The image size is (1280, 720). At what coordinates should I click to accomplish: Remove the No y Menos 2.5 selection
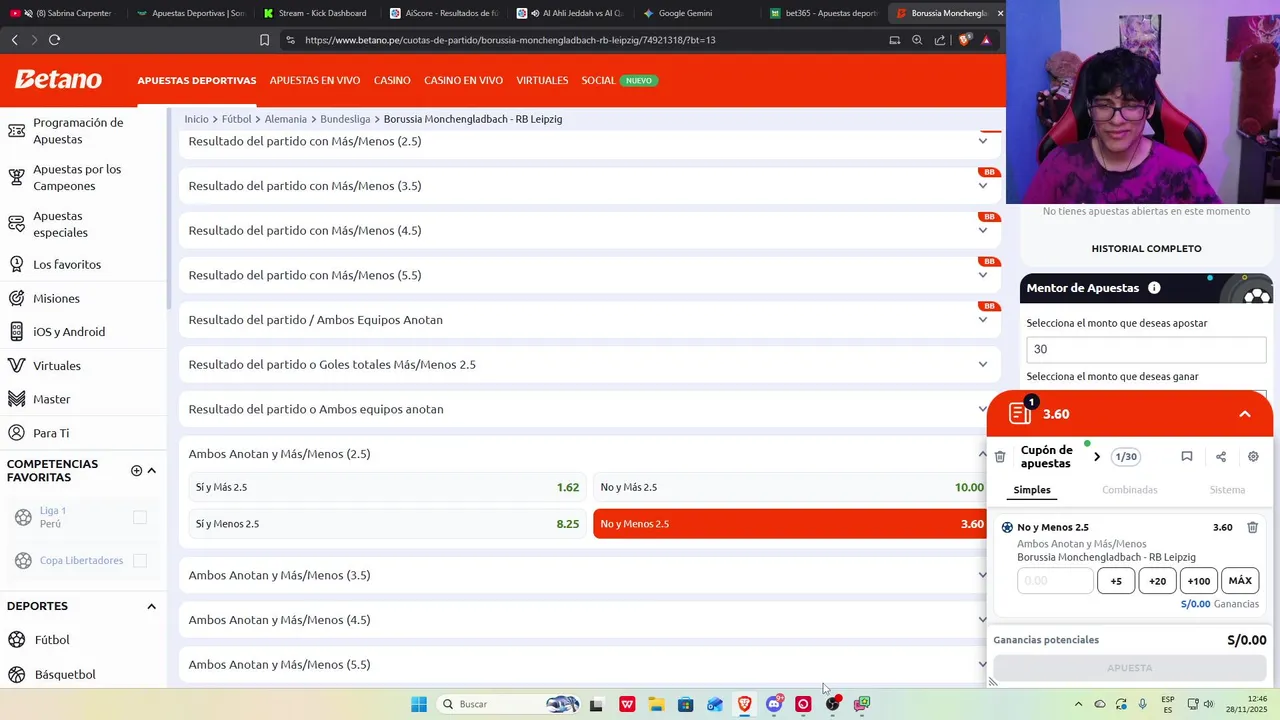pos(1252,527)
